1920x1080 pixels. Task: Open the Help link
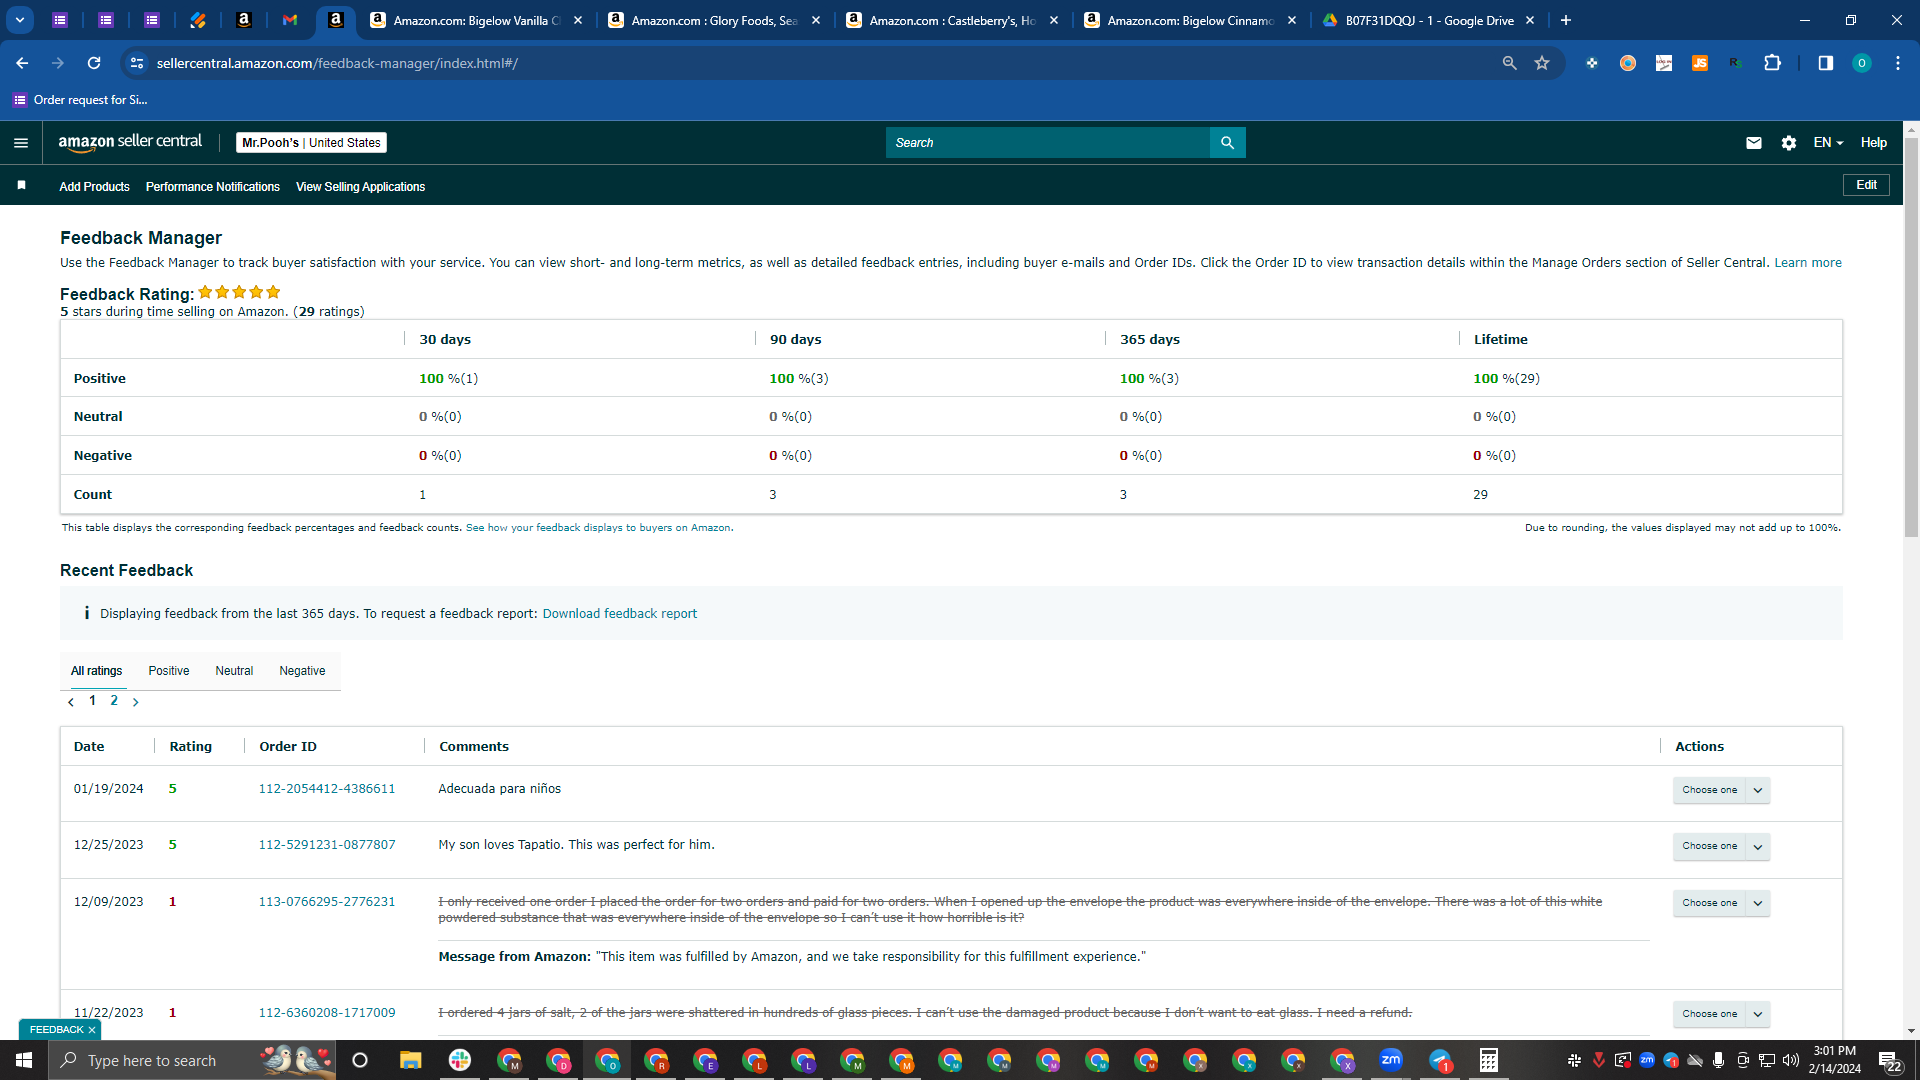pos(1873,143)
